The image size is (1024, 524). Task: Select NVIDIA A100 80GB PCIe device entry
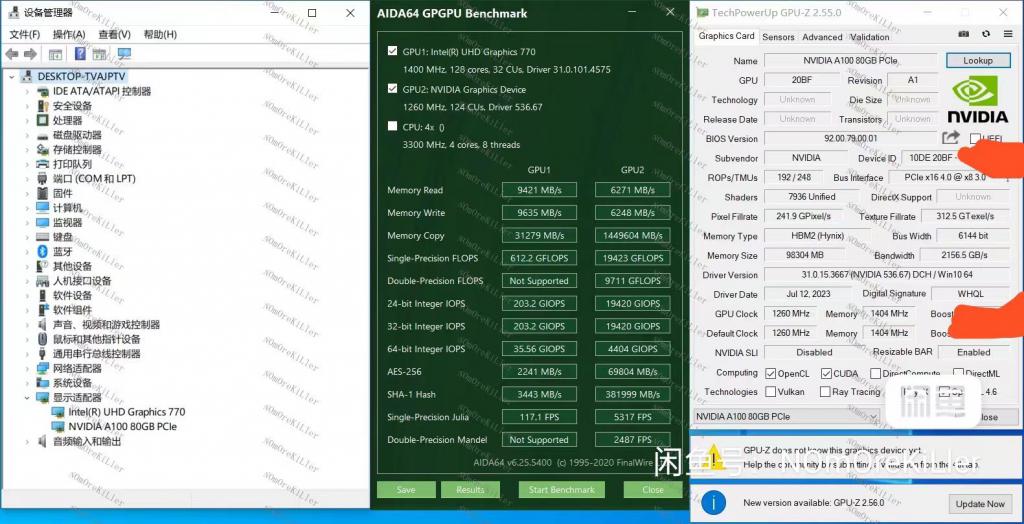coord(122,426)
